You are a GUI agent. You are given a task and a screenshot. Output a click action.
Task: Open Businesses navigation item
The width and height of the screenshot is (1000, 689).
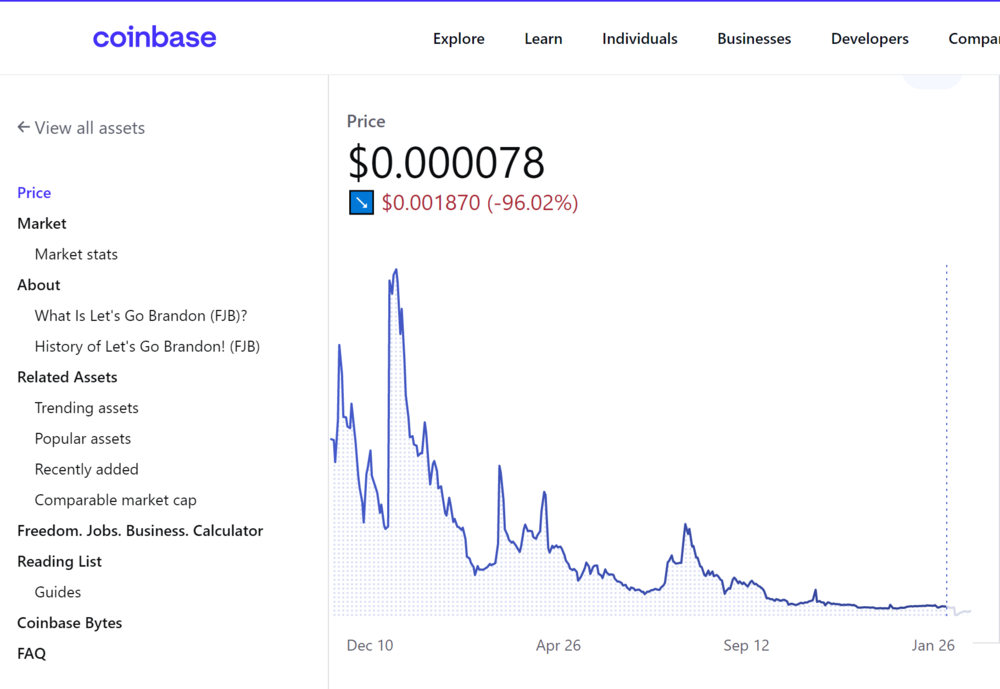[x=754, y=39]
